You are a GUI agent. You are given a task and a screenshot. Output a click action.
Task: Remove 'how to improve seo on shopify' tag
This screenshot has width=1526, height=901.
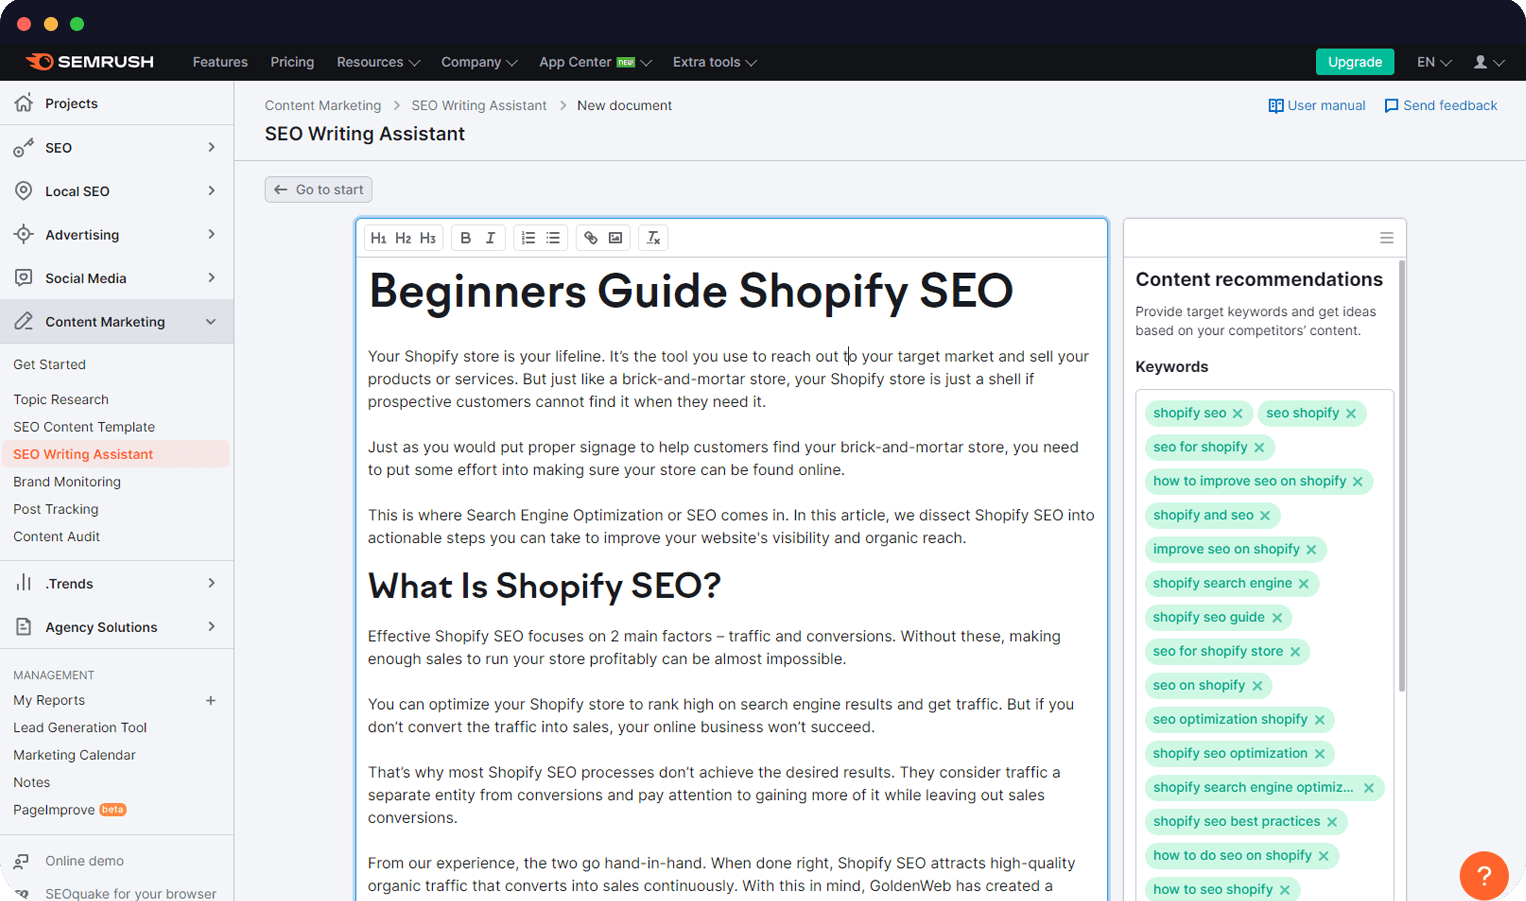tap(1358, 481)
